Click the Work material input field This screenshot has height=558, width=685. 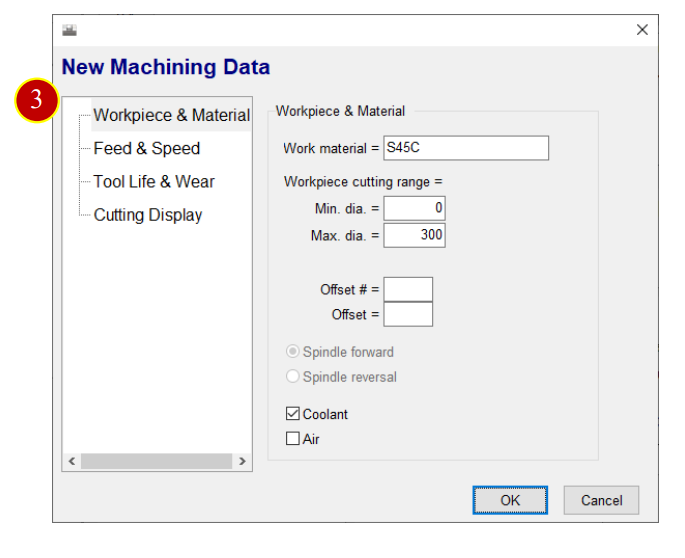pyautogui.click(x=466, y=148)
